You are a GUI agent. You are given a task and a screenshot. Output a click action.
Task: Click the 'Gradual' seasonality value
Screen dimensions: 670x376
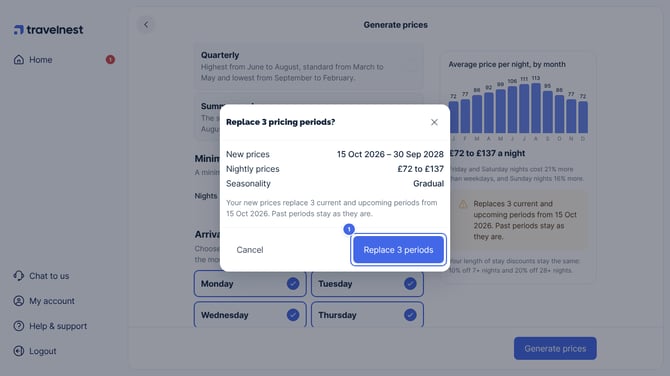[x=428, y=184]
